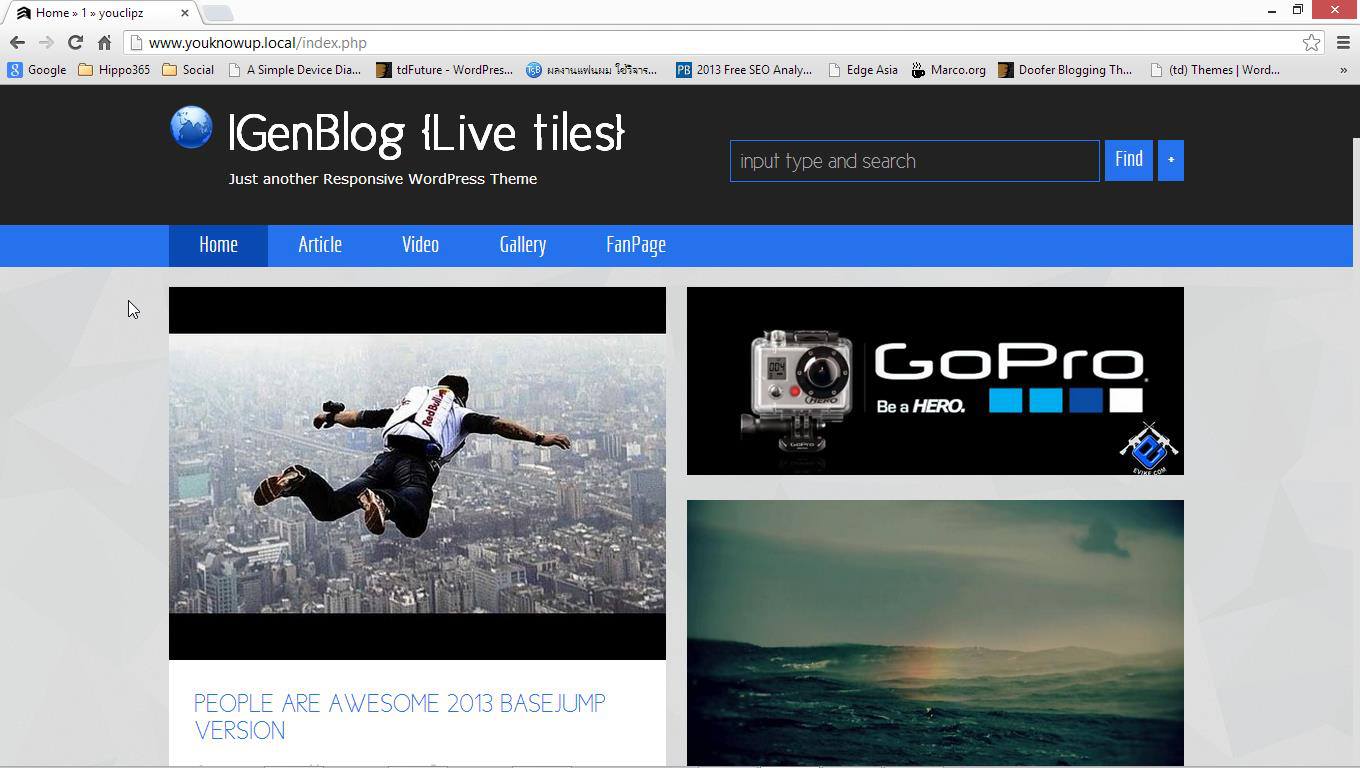Click the blue globe site logo
This screenshot has width=1360, height=768.
[191, 128]
